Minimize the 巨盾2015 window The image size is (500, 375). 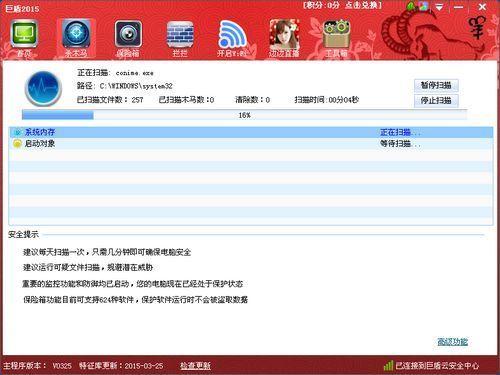pos(459,7)
